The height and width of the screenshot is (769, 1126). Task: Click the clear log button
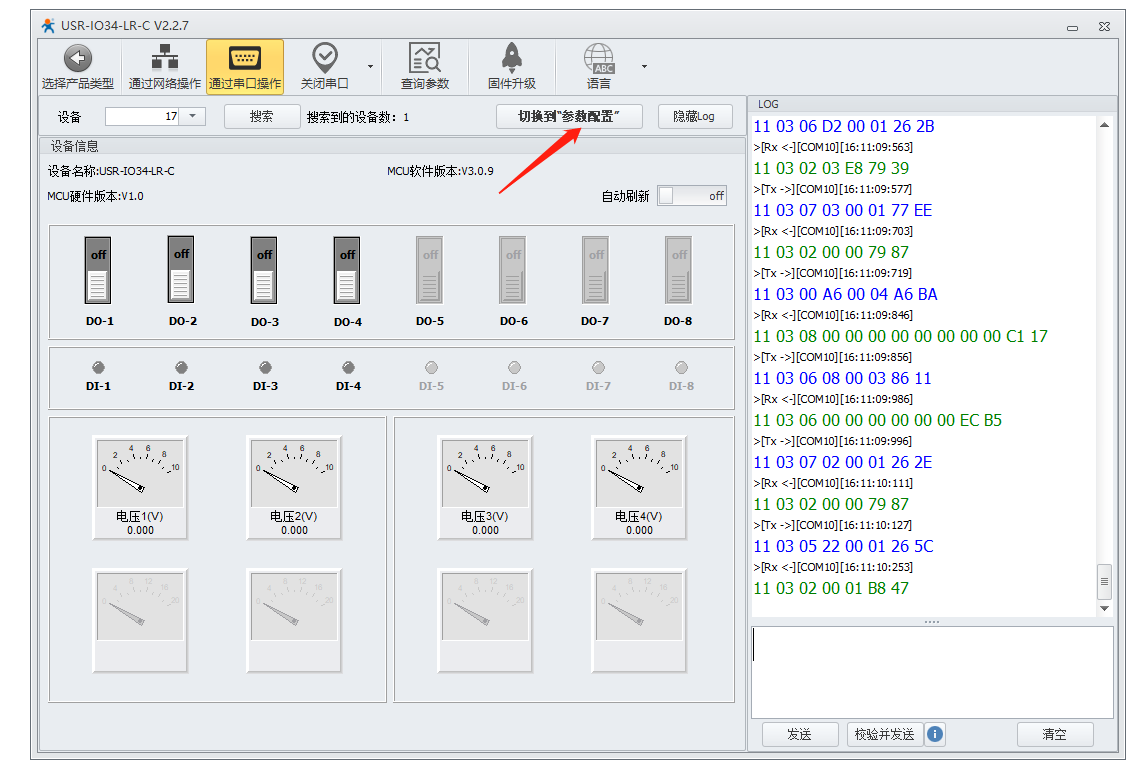(1054, 734)
